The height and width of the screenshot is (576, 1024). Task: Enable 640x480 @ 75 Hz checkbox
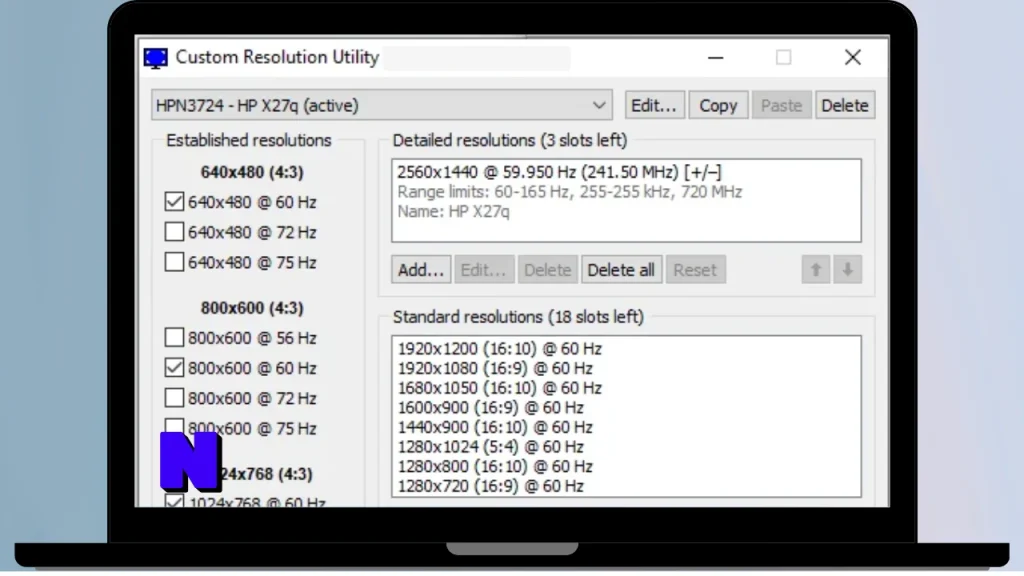pos(174,262)
